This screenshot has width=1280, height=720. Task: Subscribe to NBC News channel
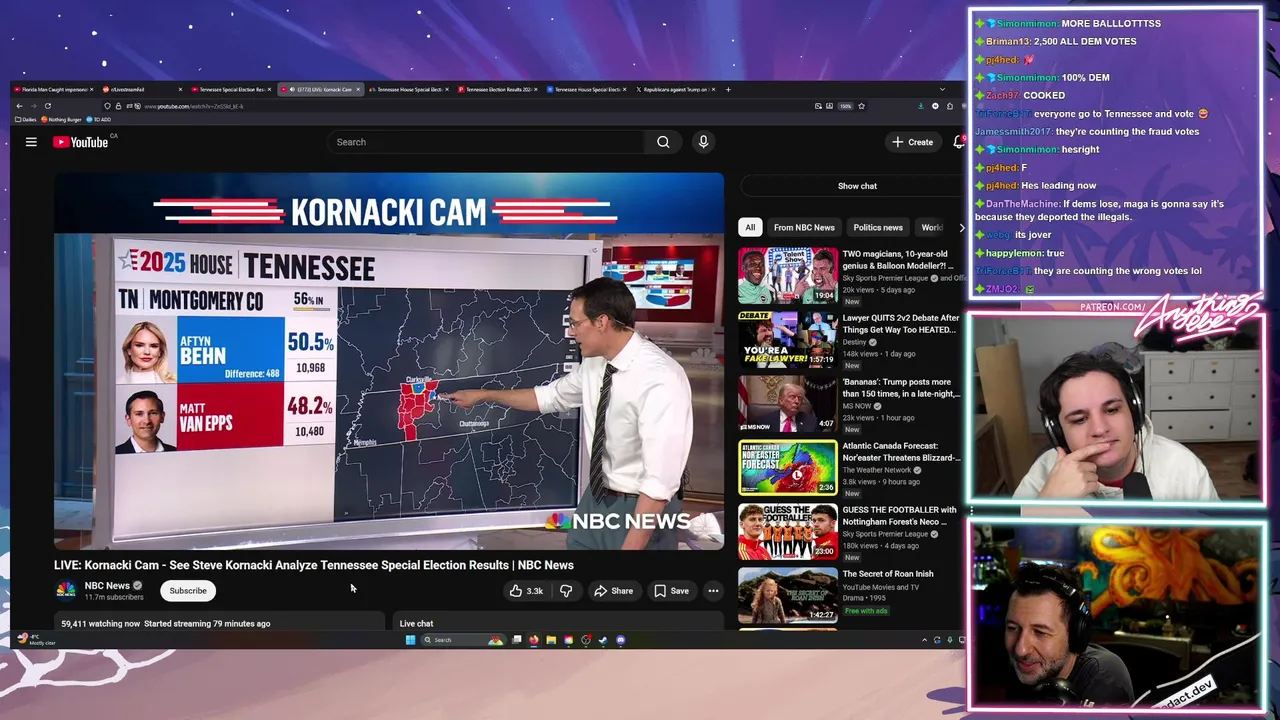188,591
